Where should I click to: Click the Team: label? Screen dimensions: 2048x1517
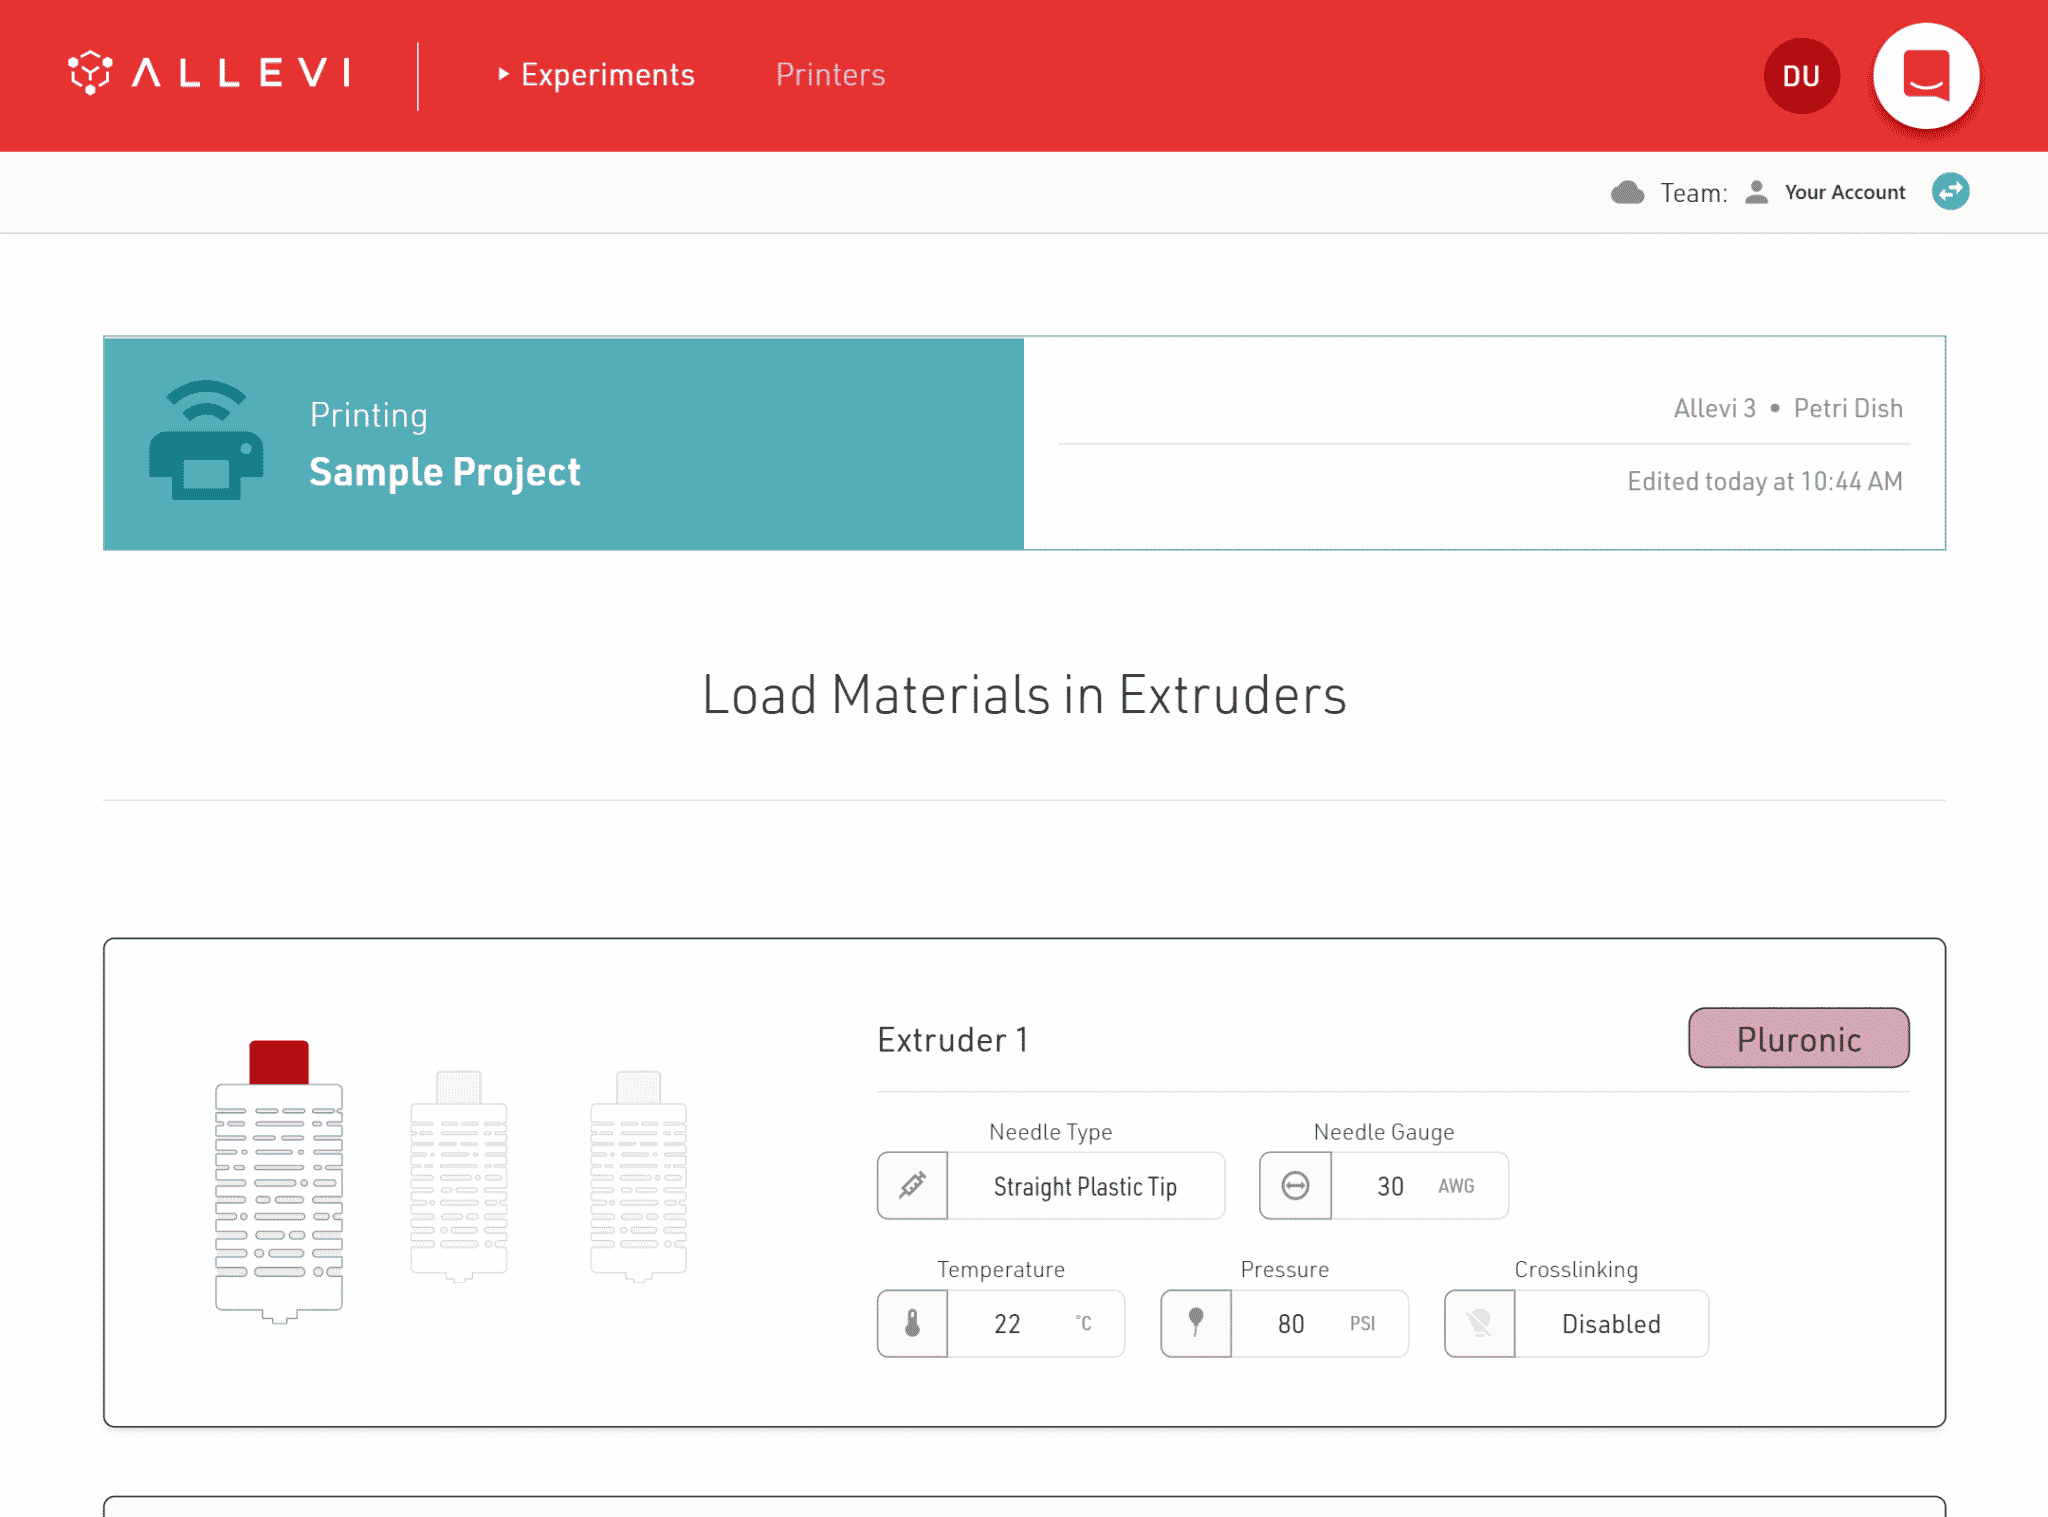pos(1693,193)
